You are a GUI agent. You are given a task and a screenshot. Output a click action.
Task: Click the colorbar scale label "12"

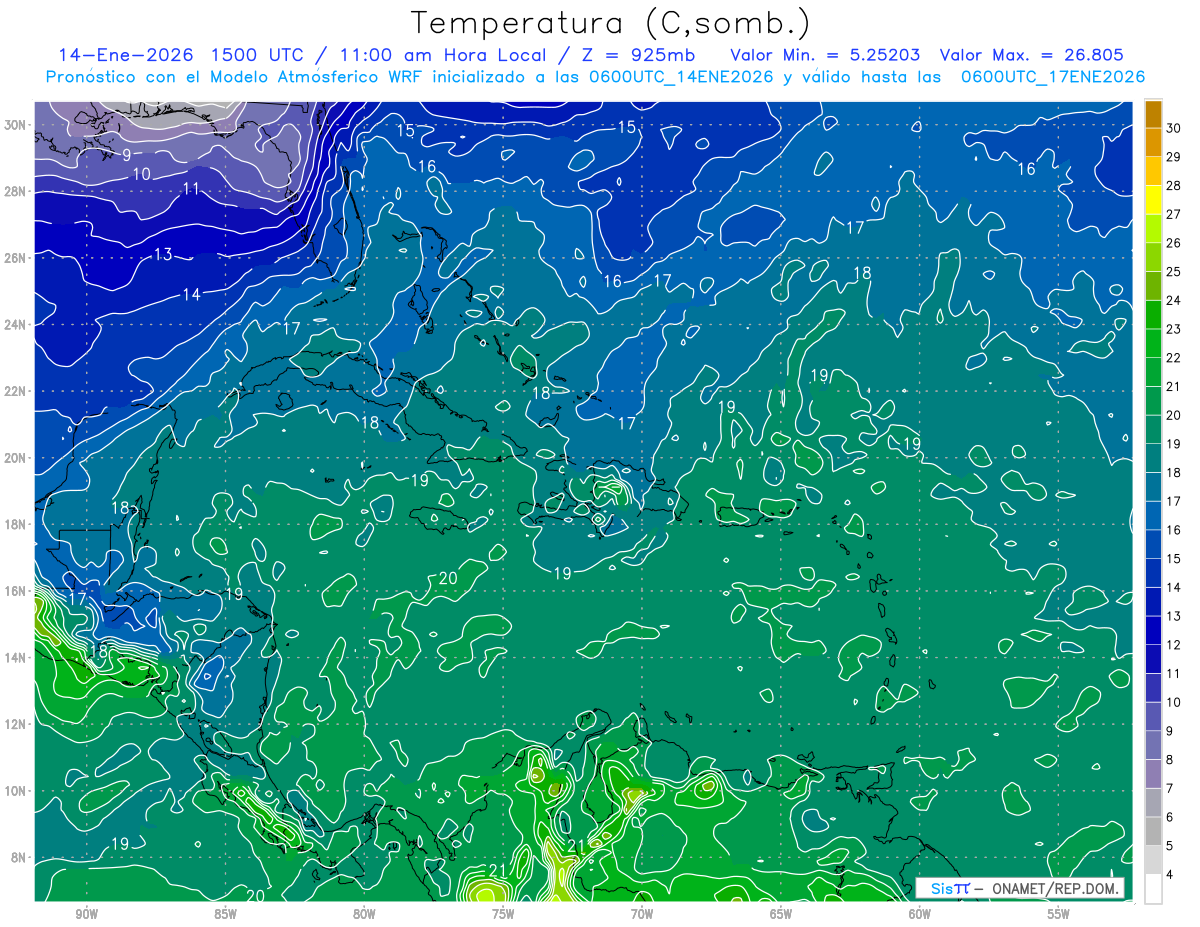click(x=1174, y=645)
